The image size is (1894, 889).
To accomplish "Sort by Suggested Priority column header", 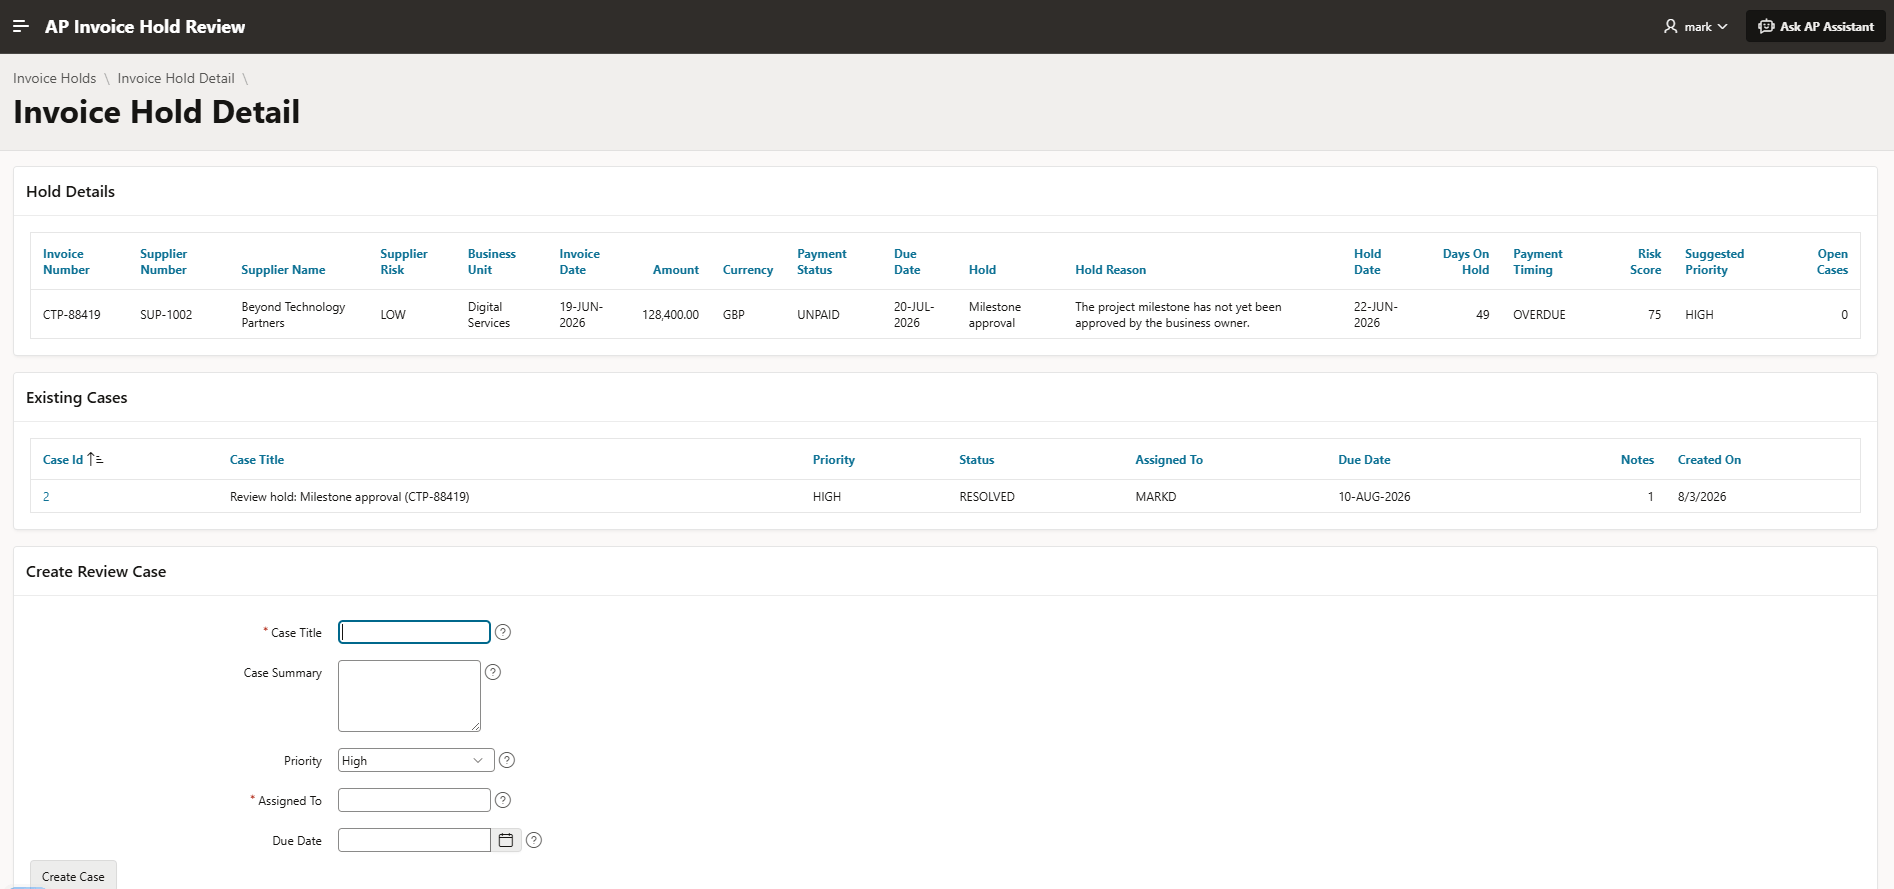I will (x=1715, y=262).
